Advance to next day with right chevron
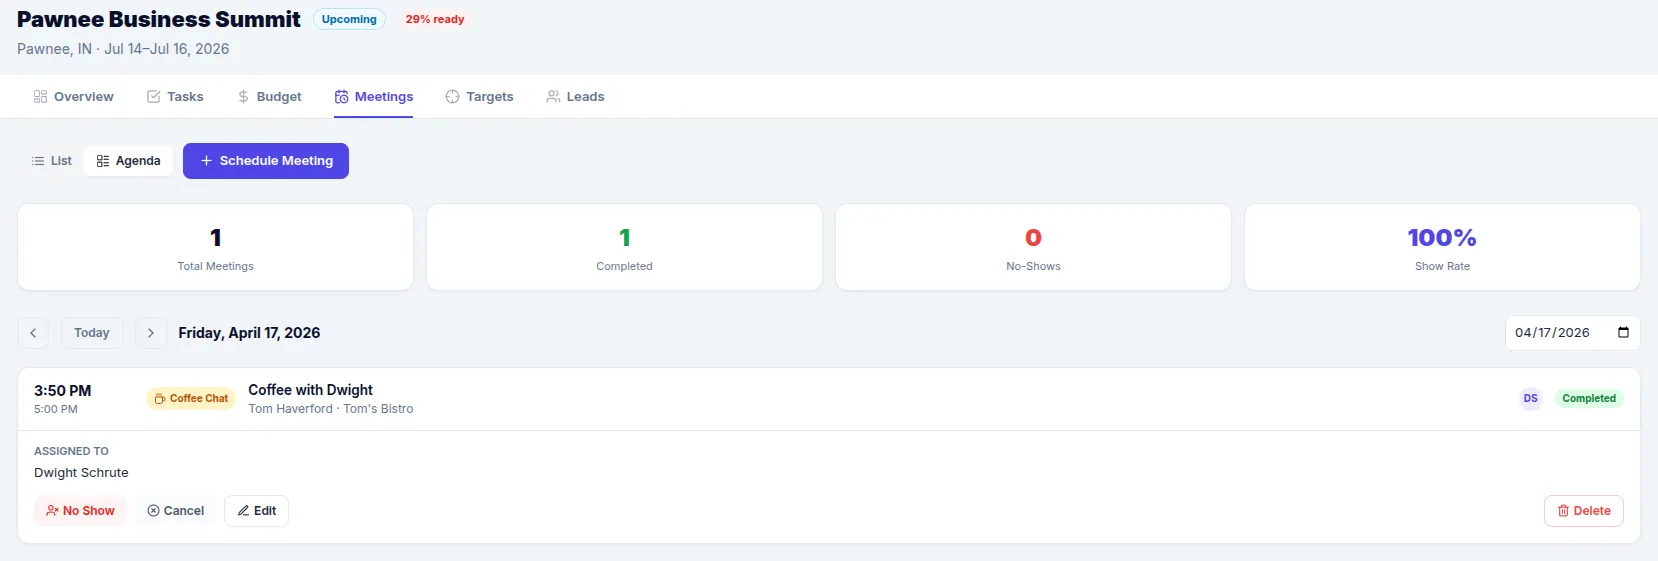The width and height of the screenshot is (1658, 561). coord(151,333)
